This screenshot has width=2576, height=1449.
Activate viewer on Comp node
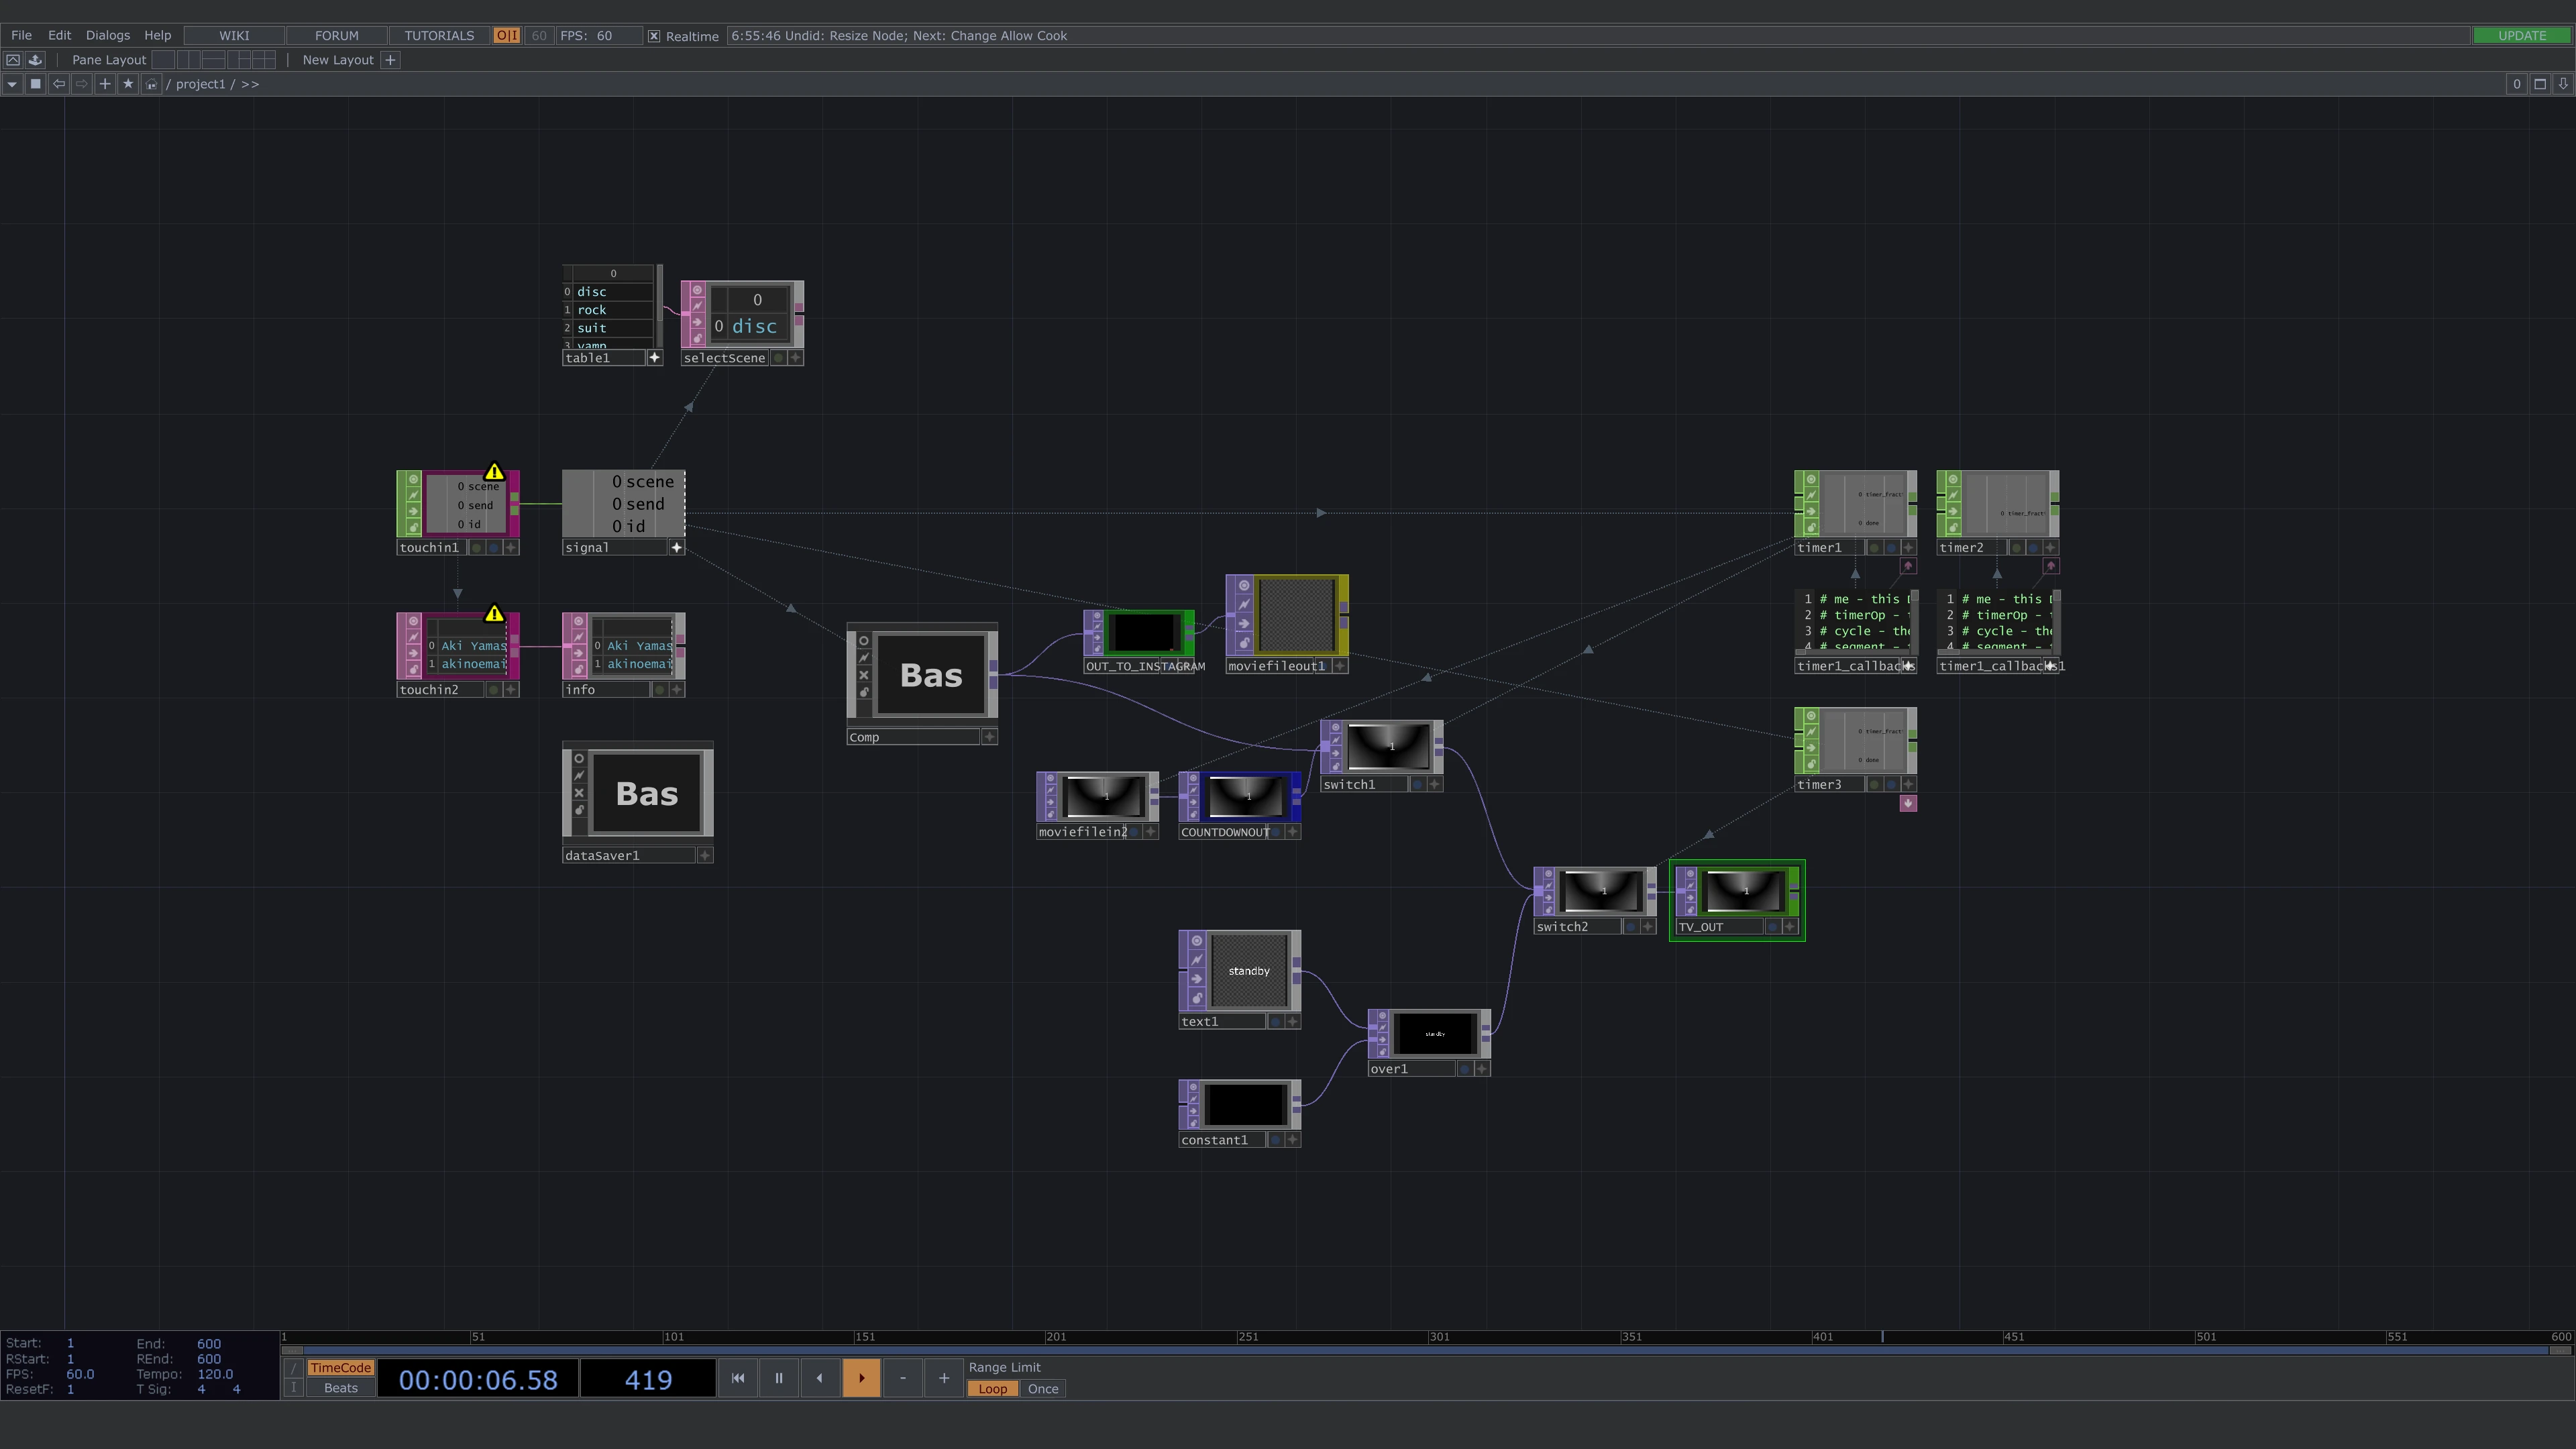coord(990,737)
